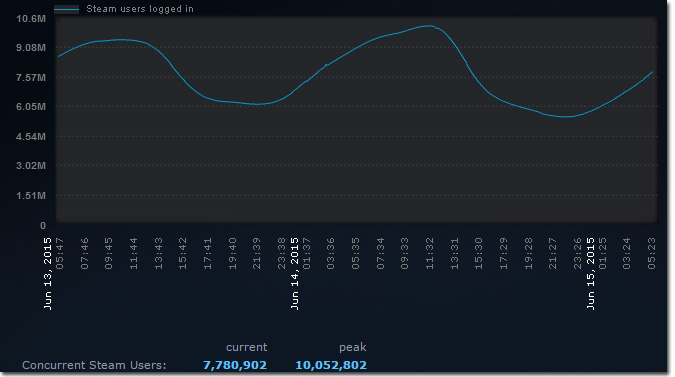The height and width of the screenshot is (377, 675).
Task: Click the 01:25 time label
Action: click(x=603, y=253)
